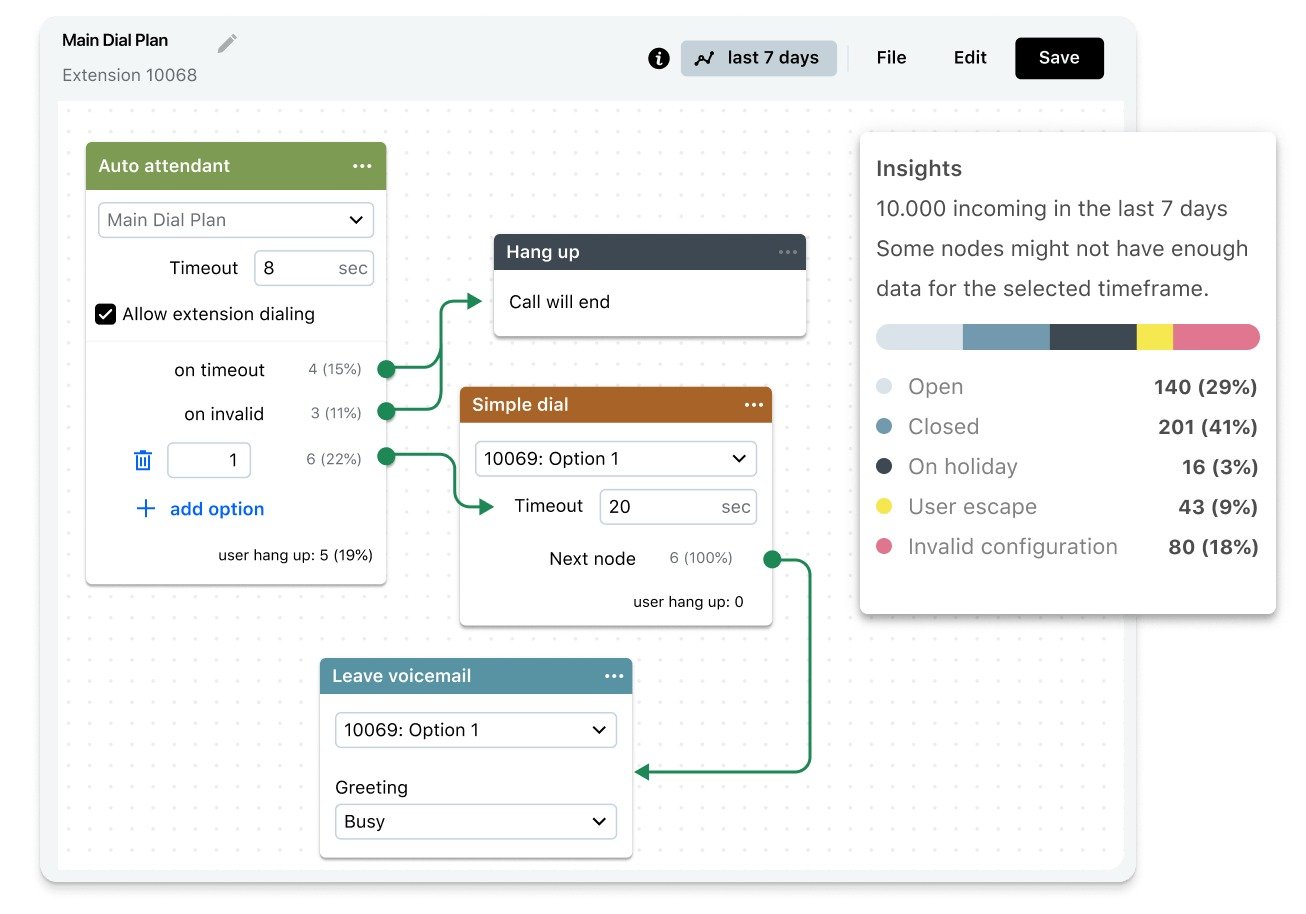The width and height of the screenshot is (1306, 914).
Task: Open the Hang up node's ellipsis menu
Action: tap(786, 252)
